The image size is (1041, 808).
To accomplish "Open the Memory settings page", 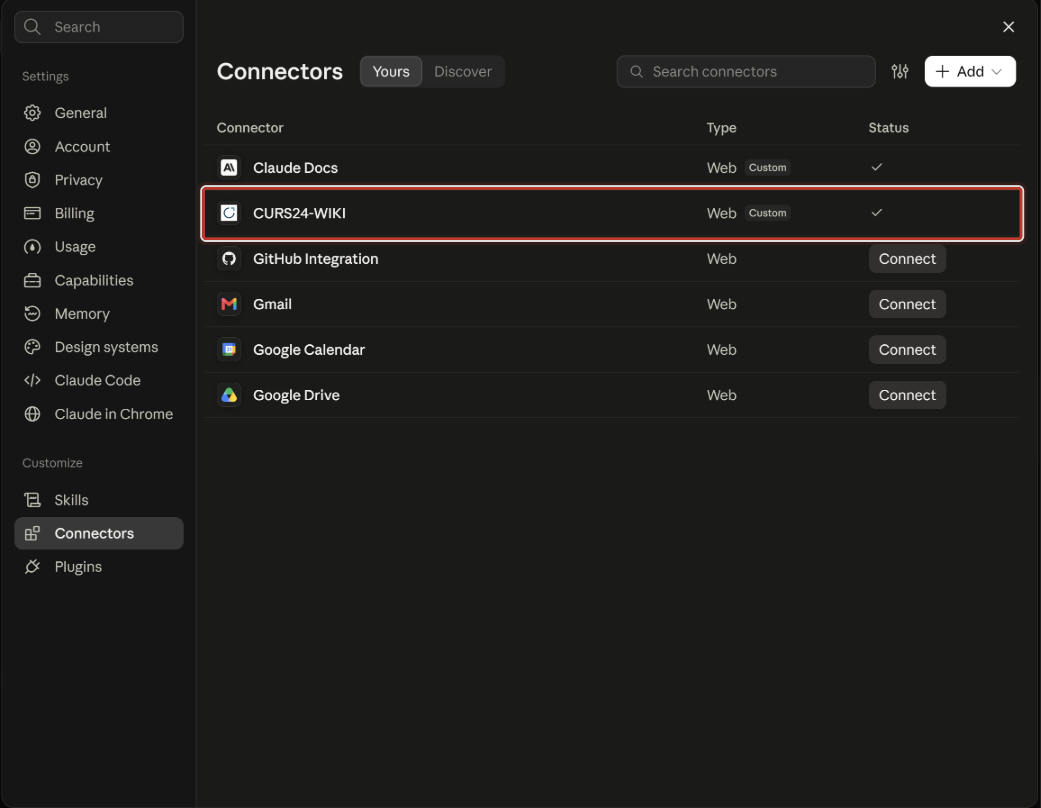I will (x=99, y=313).
